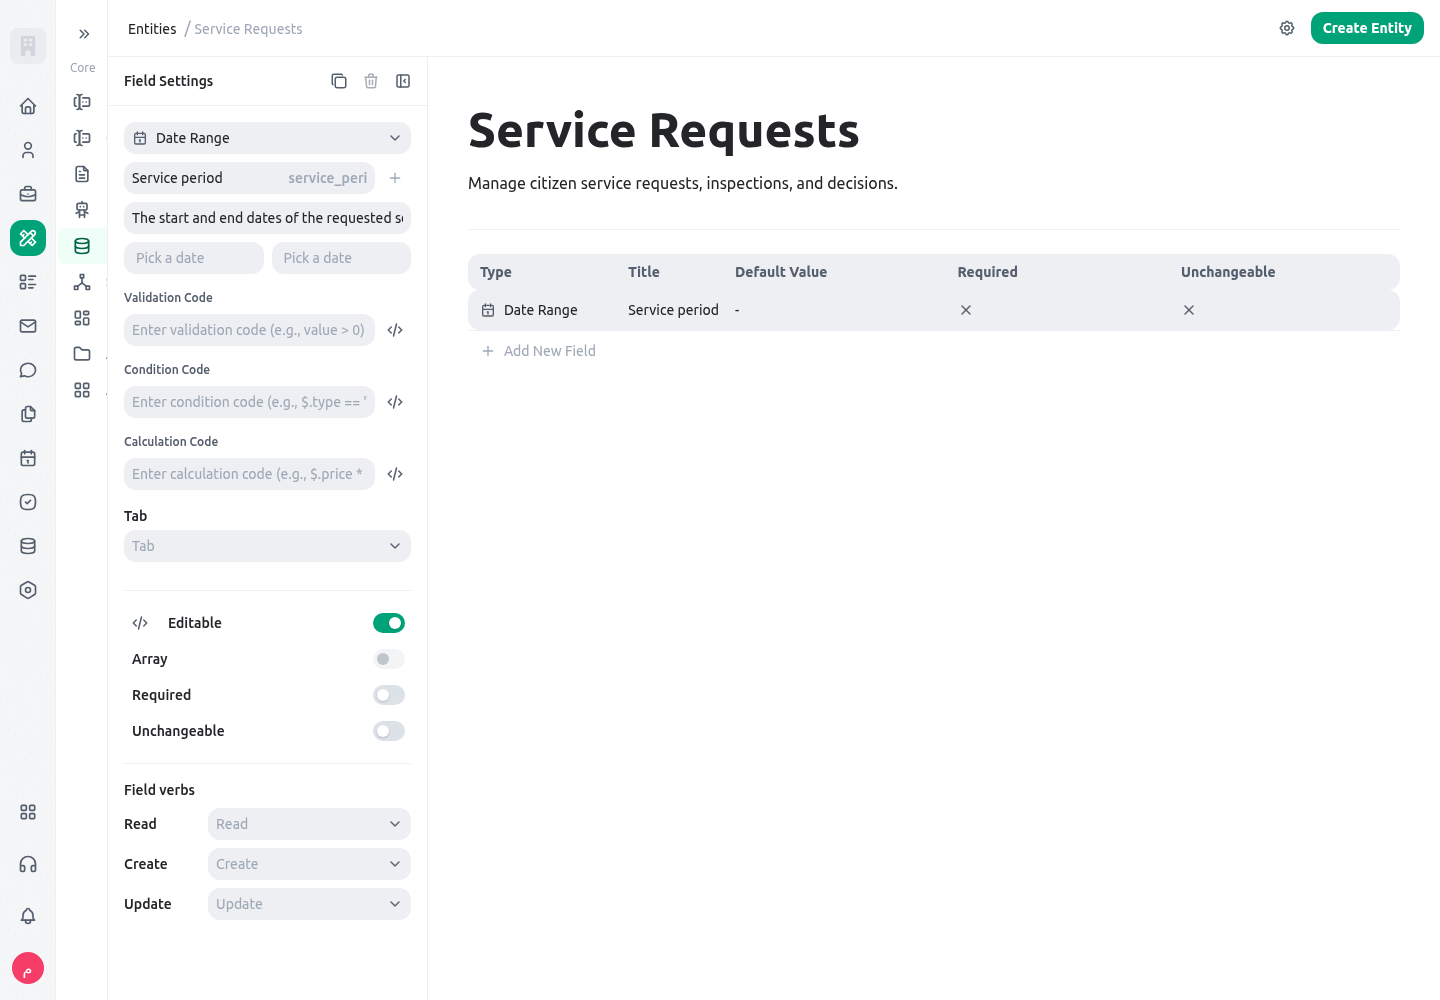Open the Date Range field type dropdown
Screen dimensions: 1440x1000
(267, 138)
